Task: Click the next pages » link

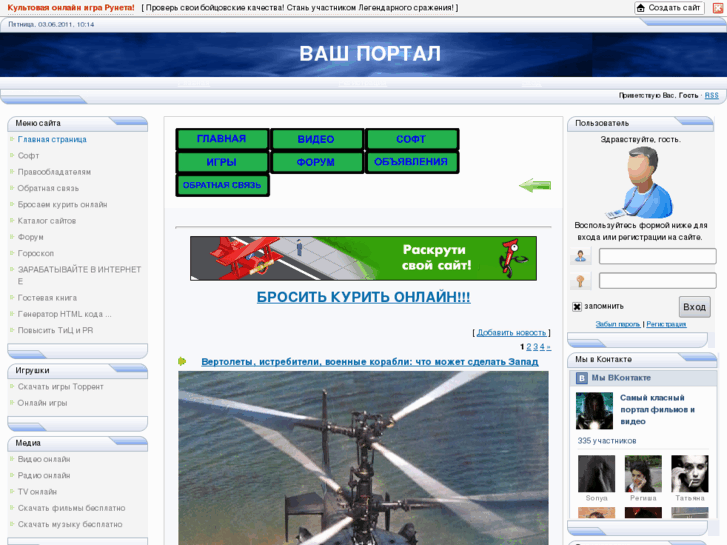Action: click(548, 346)
